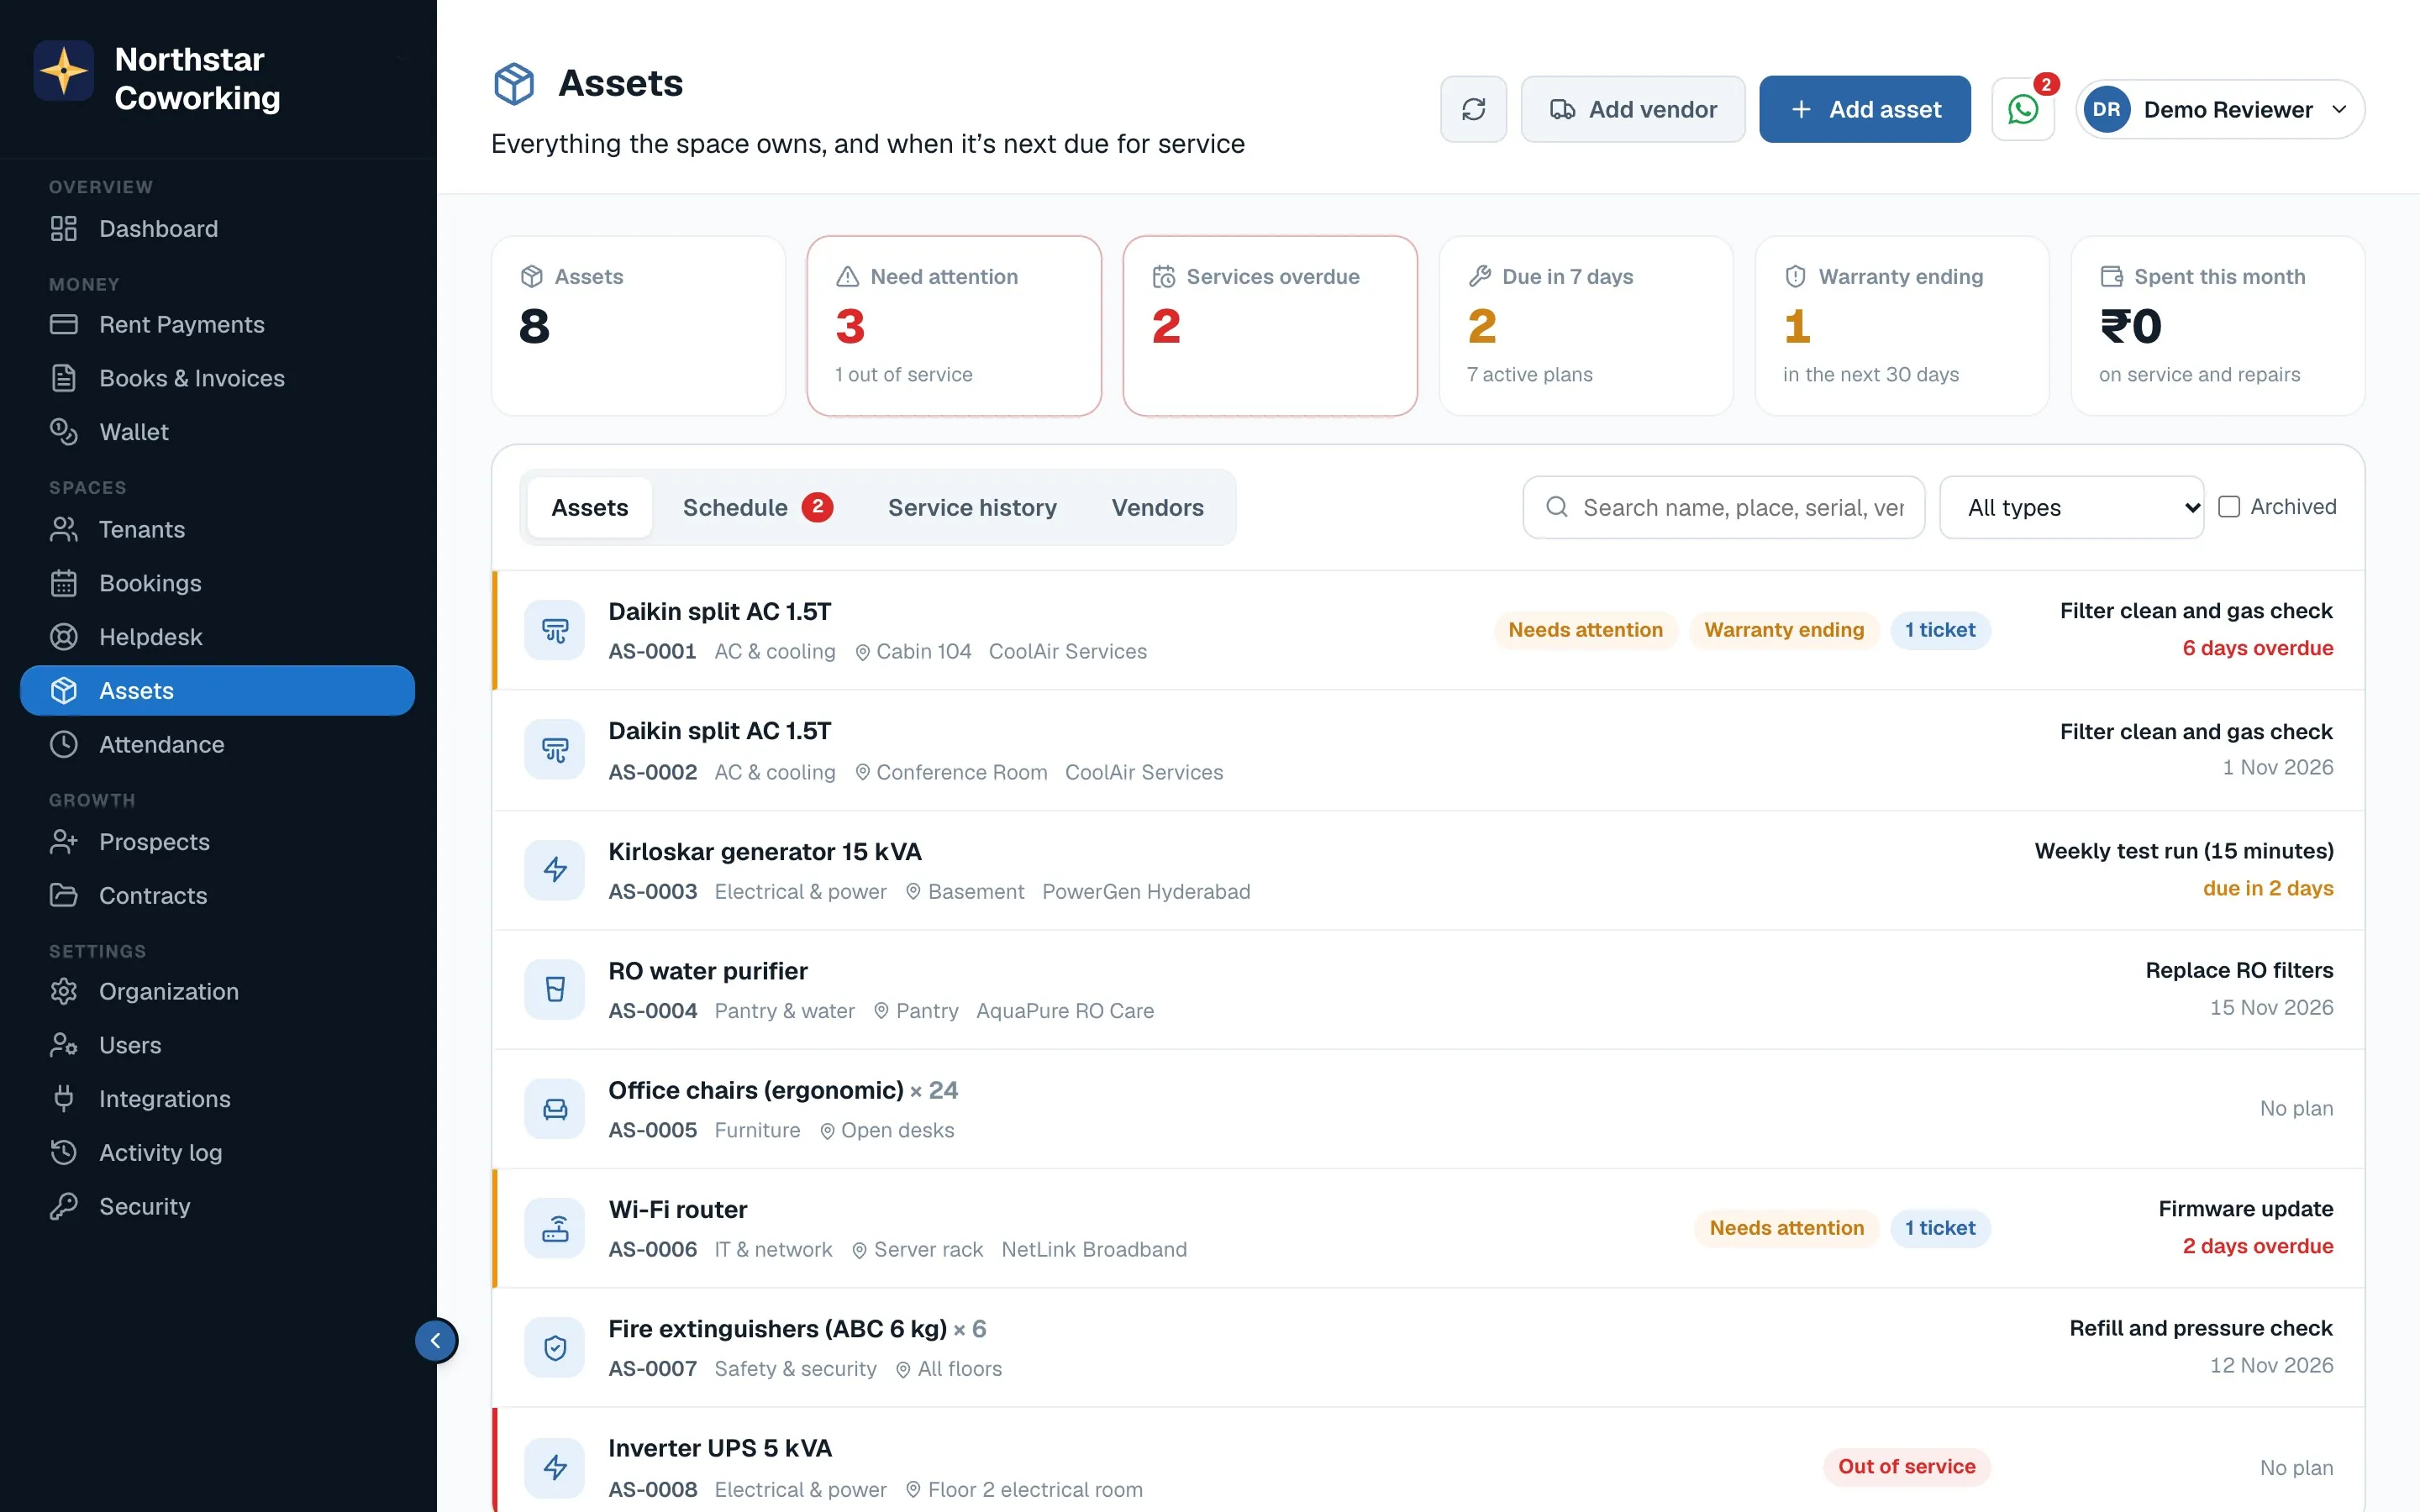2420x1512 pixels.
Task: Collapse the sidebar with the chevron button
Action: click(436, 1340)
